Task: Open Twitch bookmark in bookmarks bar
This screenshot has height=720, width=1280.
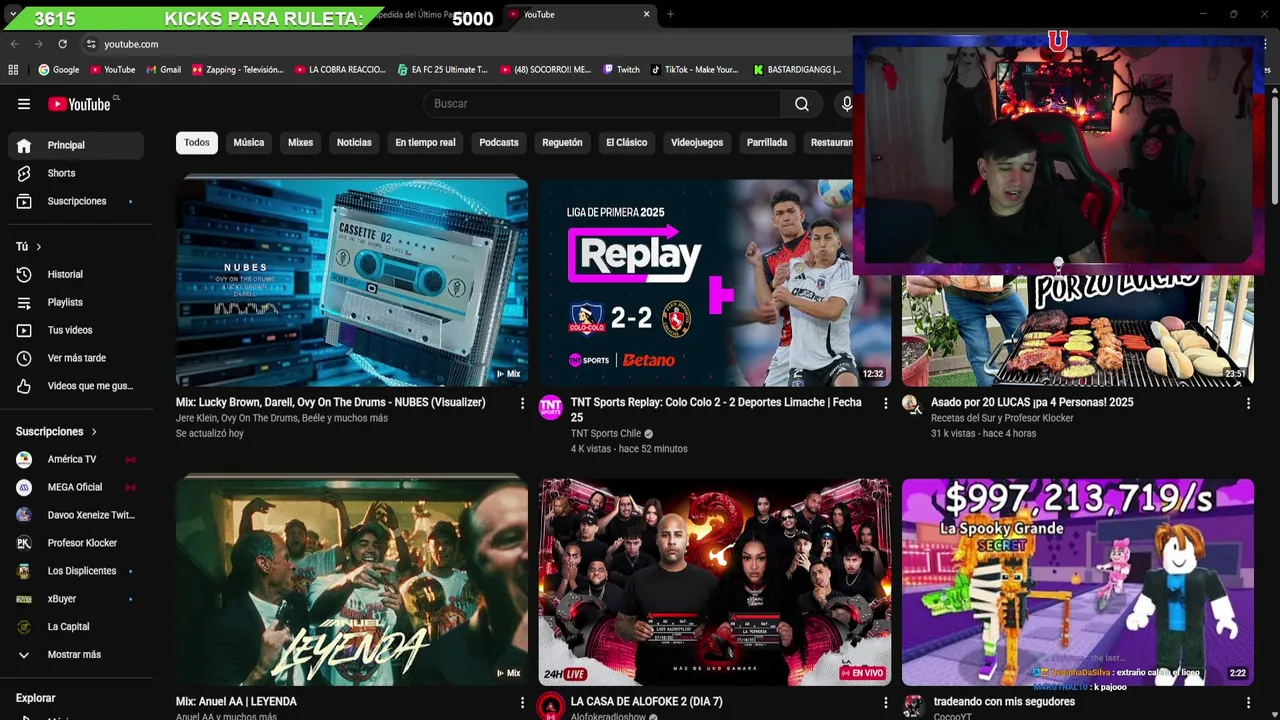Action: tap(620, 70)
